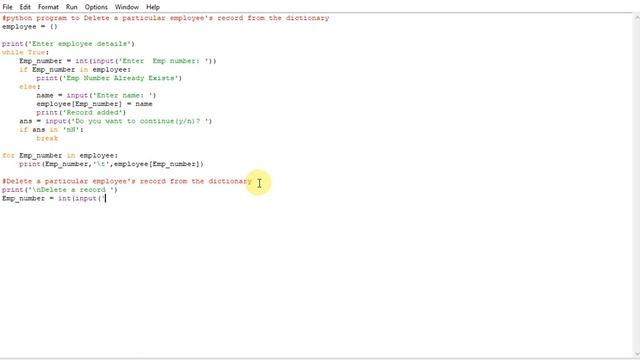Click the scrollbar down arrow

(x=636, y=354)
